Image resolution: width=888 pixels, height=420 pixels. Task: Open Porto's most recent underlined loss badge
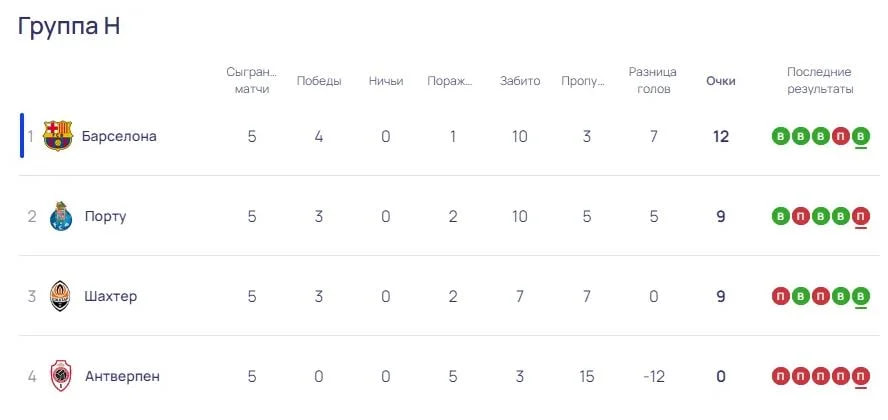click(x=861, y=216)
